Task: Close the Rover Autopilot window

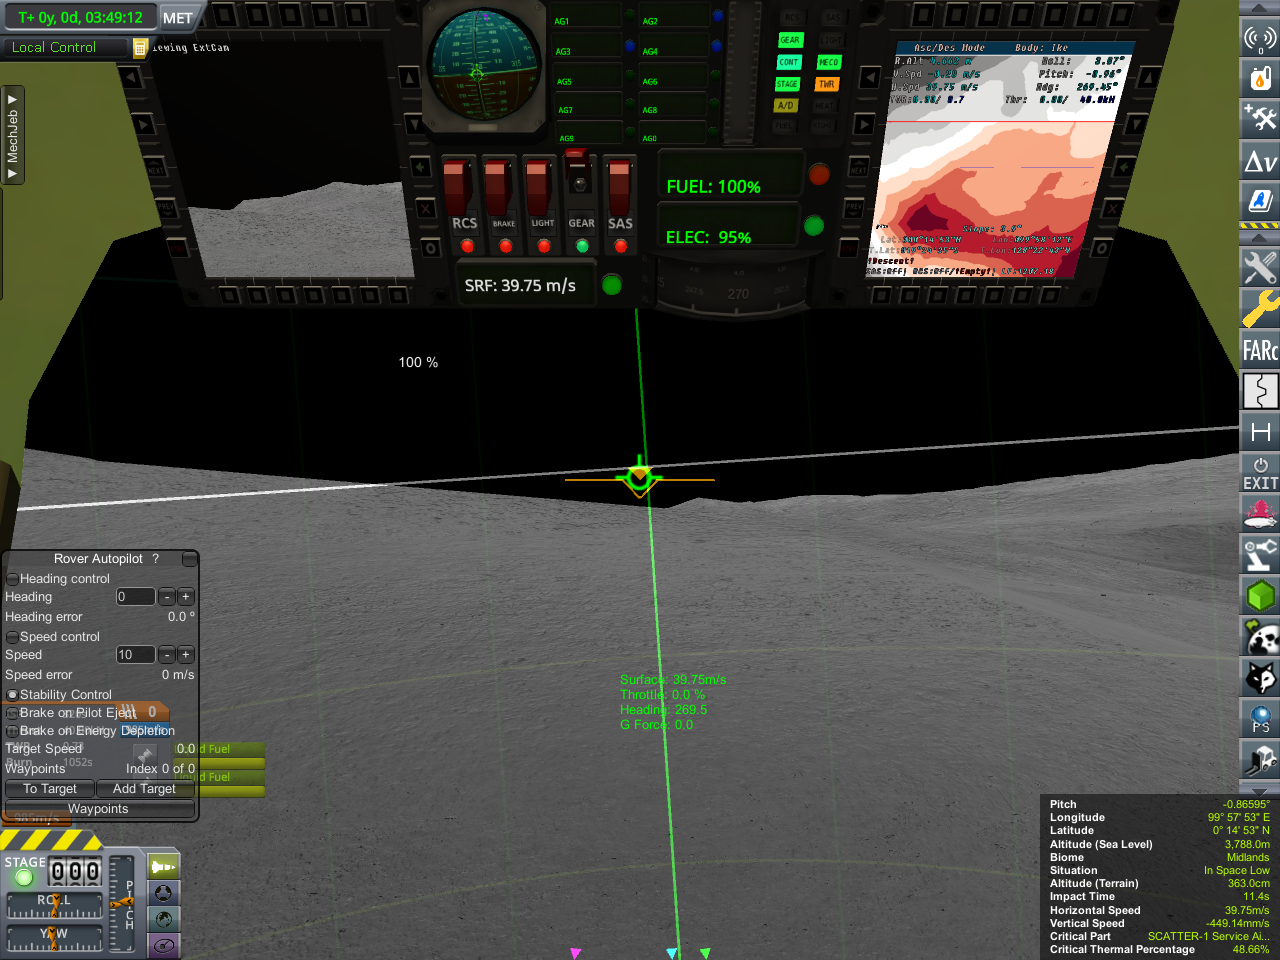Action: pyautogui.click(x=189, y=559)
